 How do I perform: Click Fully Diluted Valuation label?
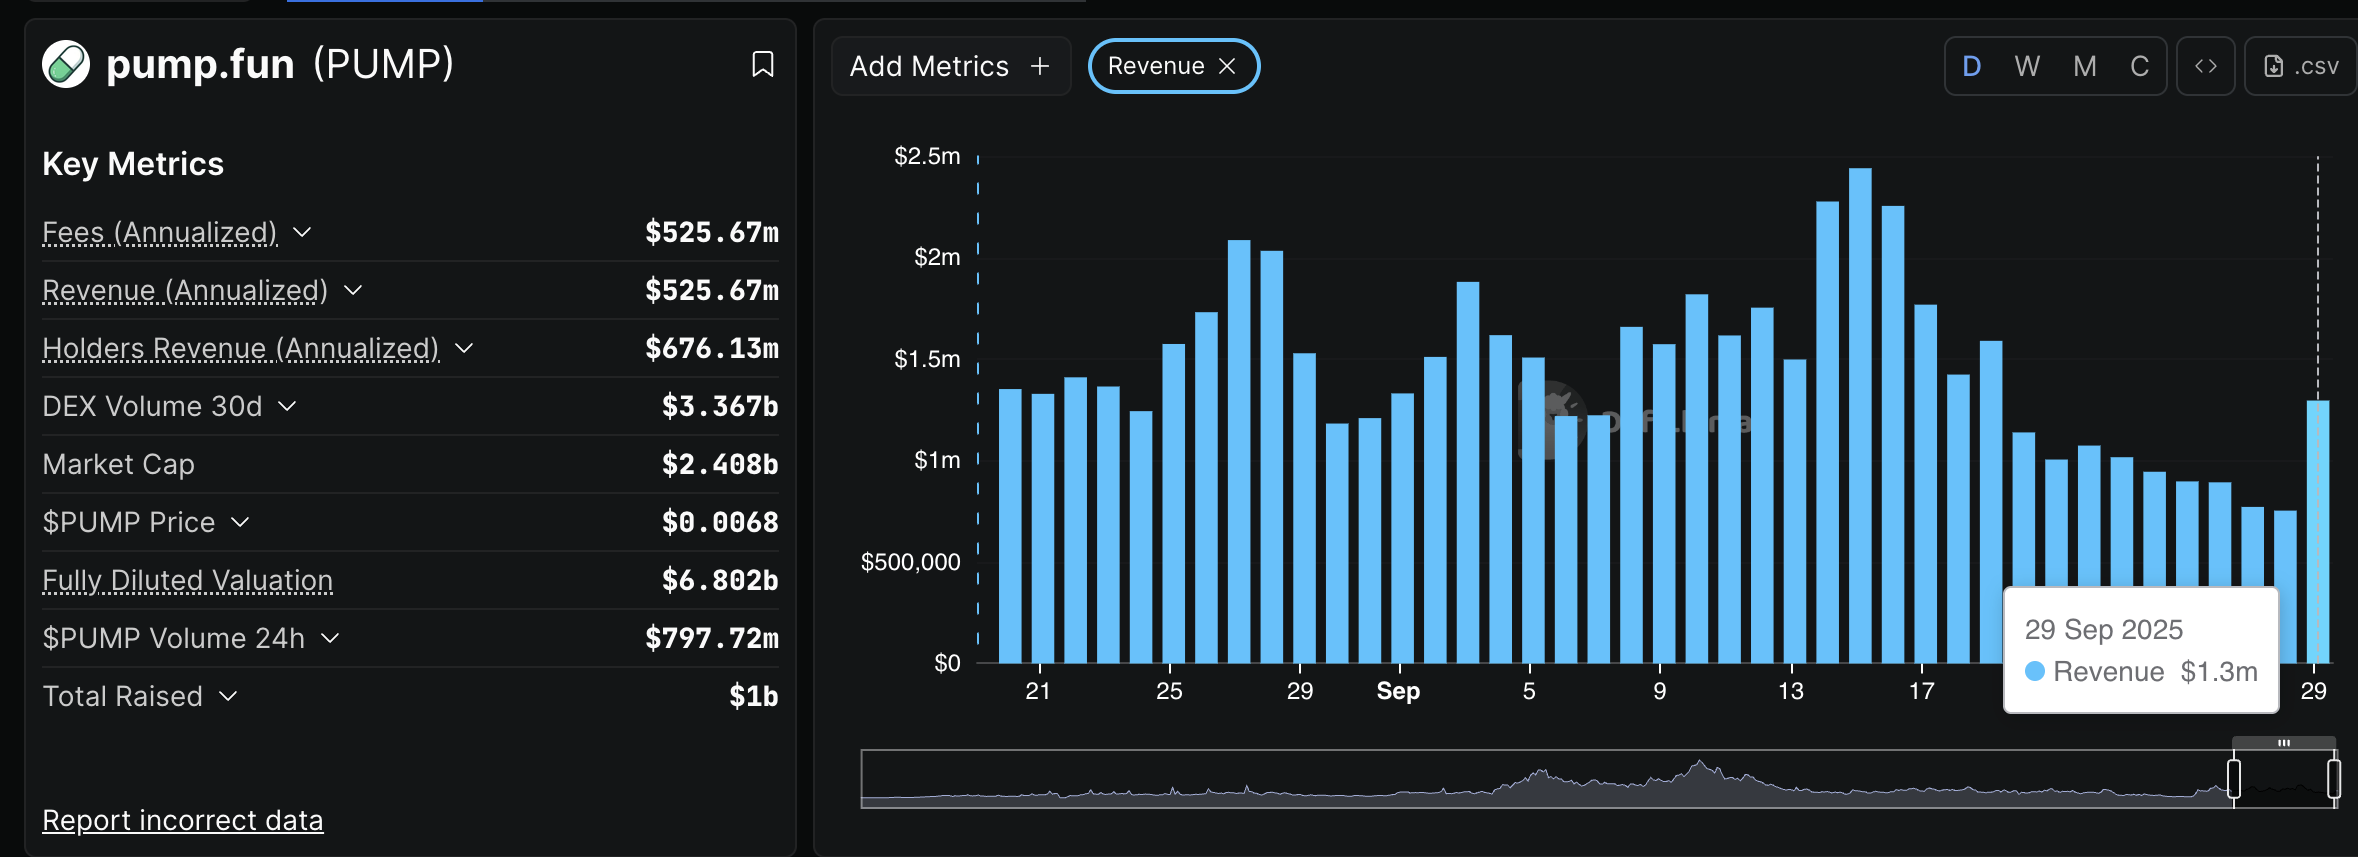[x=187, y=581]
